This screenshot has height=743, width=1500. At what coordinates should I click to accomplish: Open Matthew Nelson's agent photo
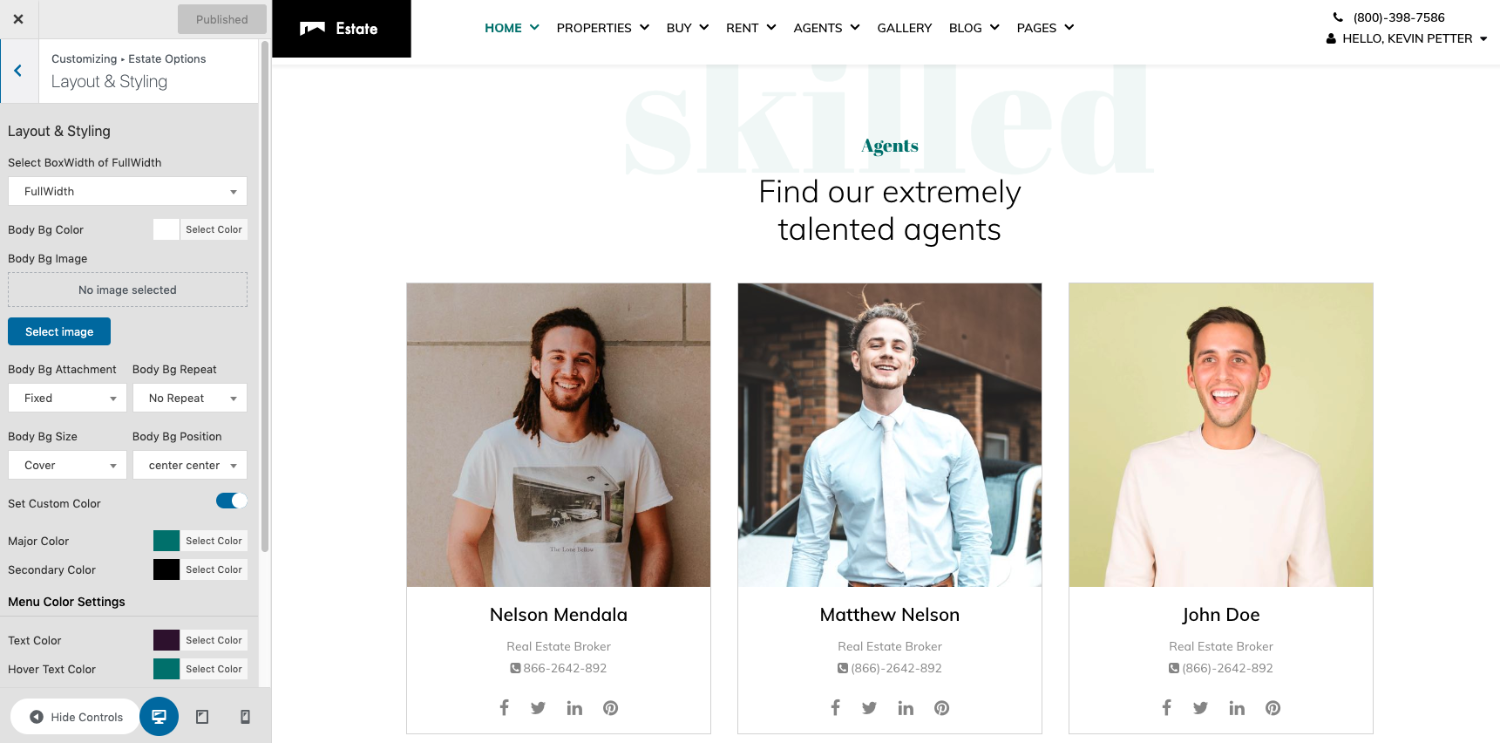[x=890, y=435]
